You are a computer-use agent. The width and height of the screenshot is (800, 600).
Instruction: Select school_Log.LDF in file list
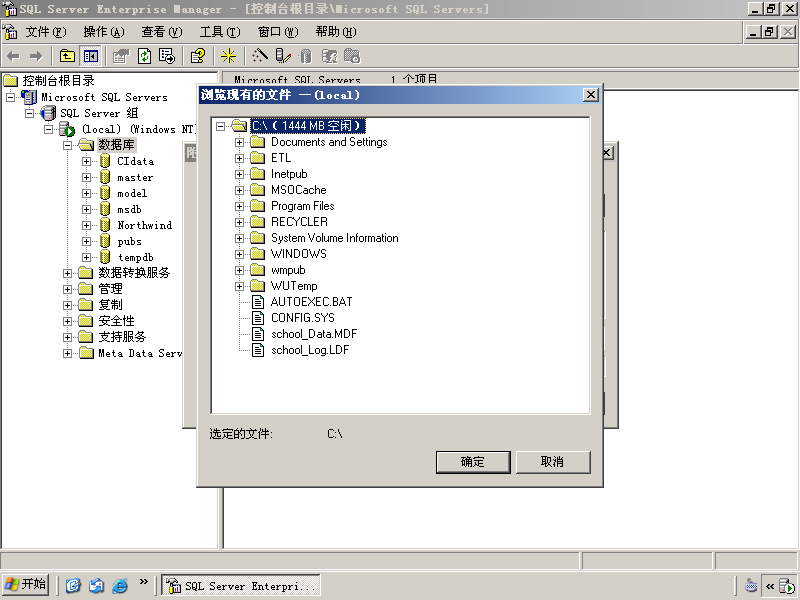pos(310,350)
